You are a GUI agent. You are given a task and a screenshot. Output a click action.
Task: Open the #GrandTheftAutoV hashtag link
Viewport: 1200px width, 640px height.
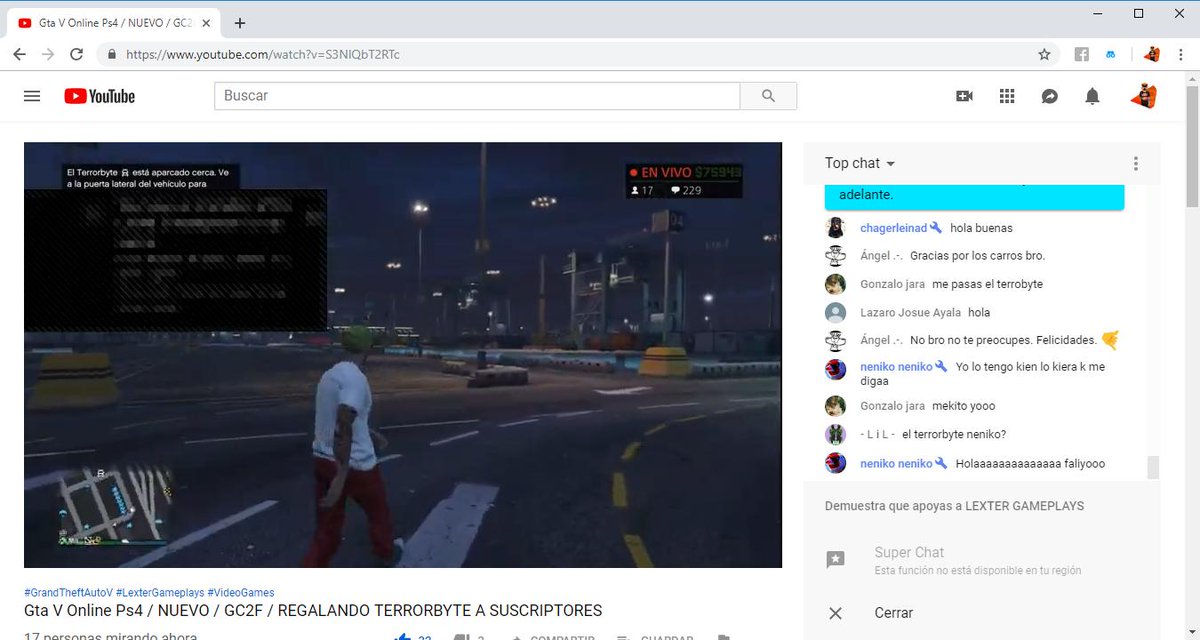pyautogui.click(x=68, y=593)
